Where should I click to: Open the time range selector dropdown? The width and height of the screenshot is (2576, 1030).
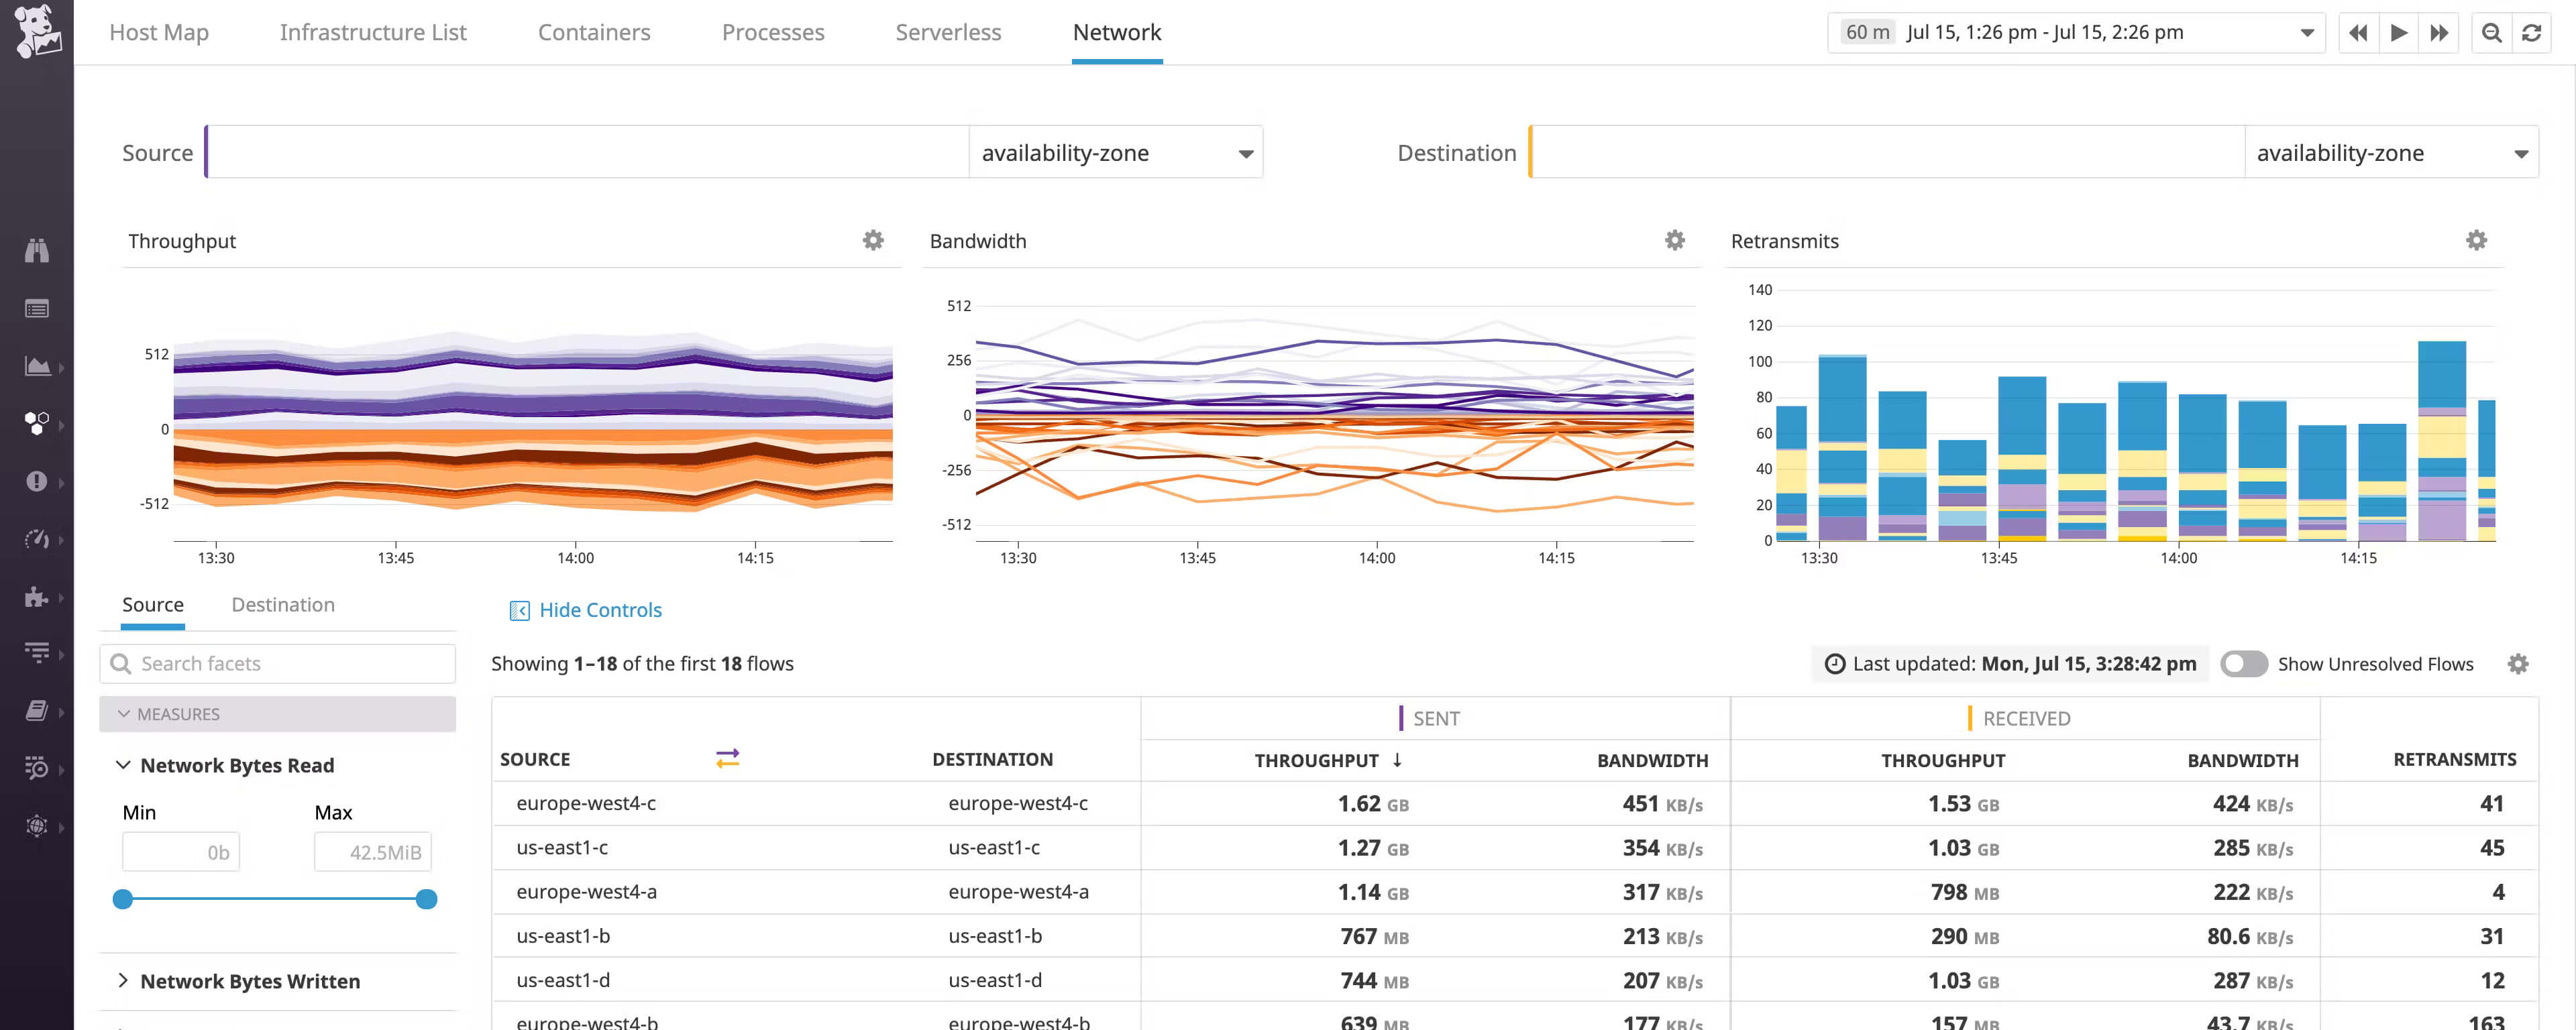[x=2076, y=32]
